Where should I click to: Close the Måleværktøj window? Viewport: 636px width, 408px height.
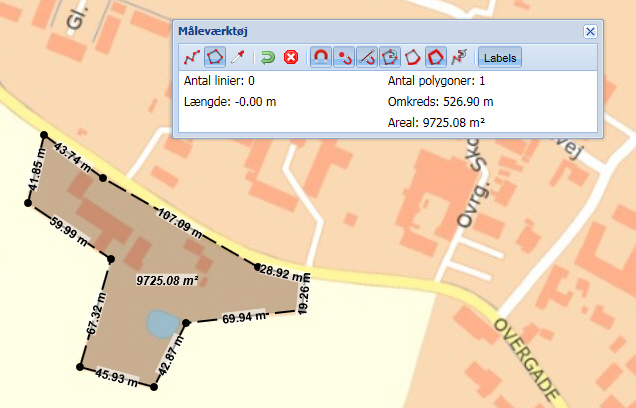coord(590,31)
